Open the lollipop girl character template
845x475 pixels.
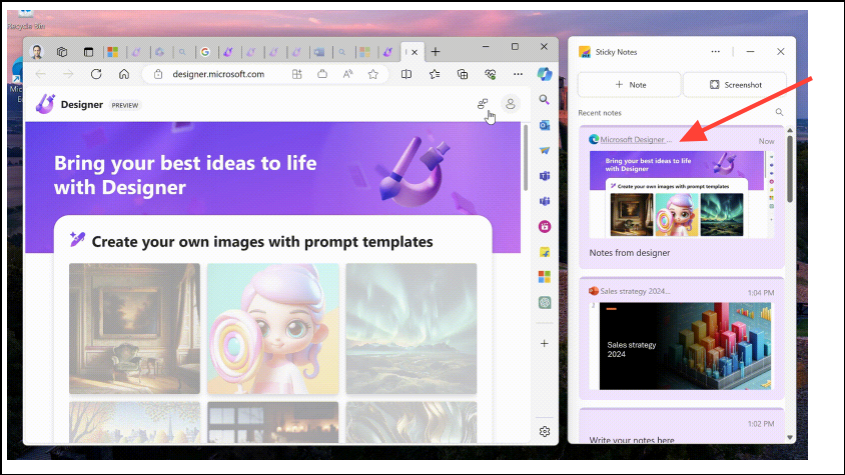click(x=273, y=328)
